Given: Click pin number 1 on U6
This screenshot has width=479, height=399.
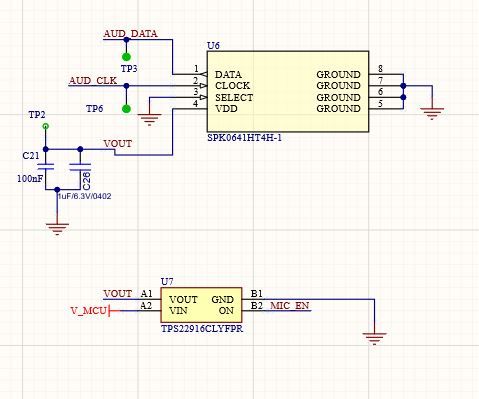Looking at the screenshot, I should (x=196, y=69).
